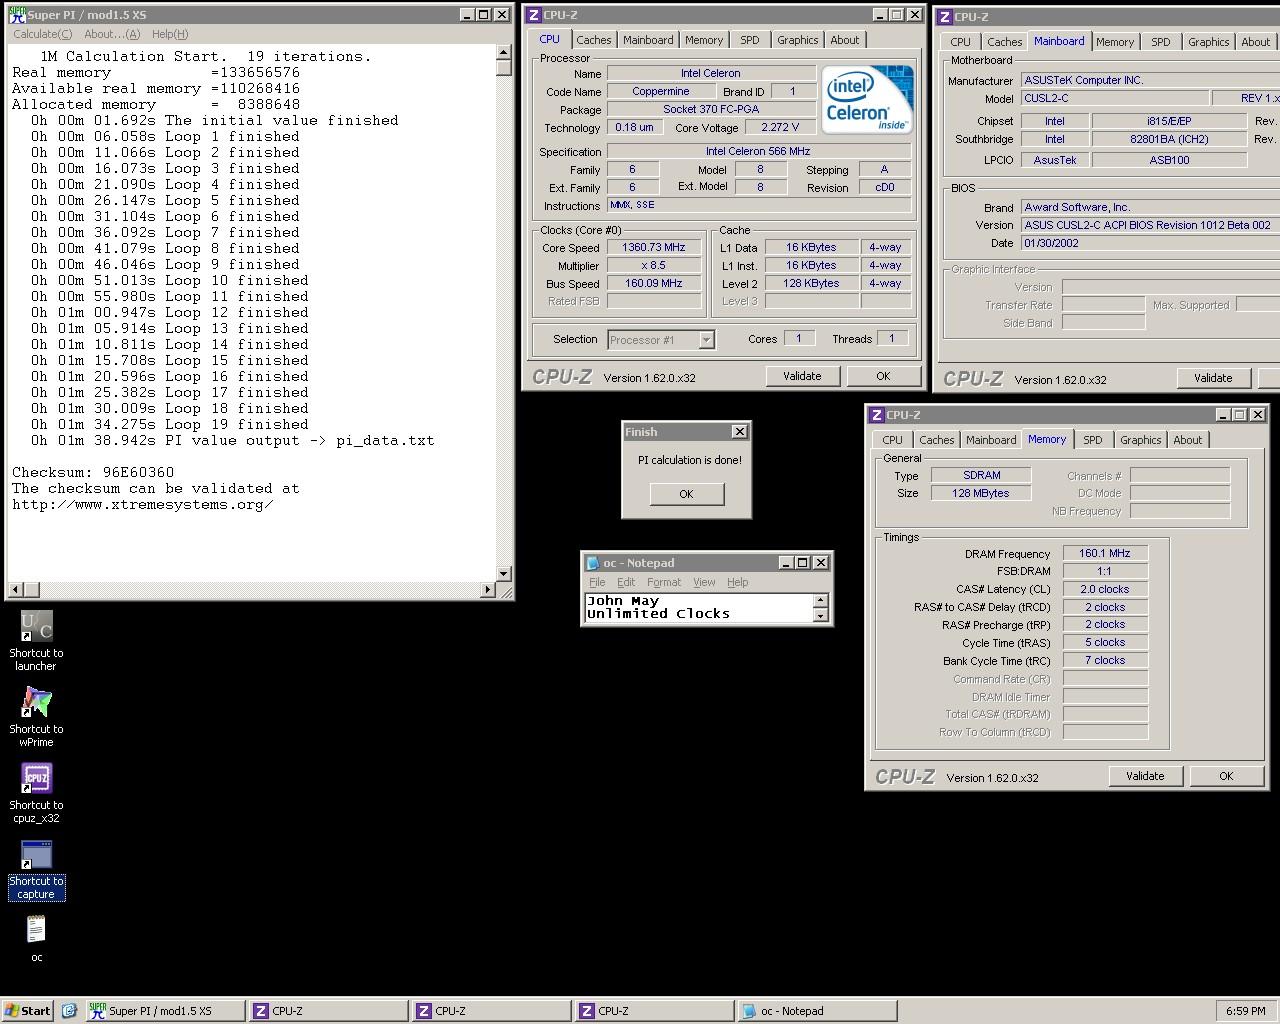Click Validate in CPU-Z Memory window
Screen dimensions: 1280x1024
click(1145, 776)
